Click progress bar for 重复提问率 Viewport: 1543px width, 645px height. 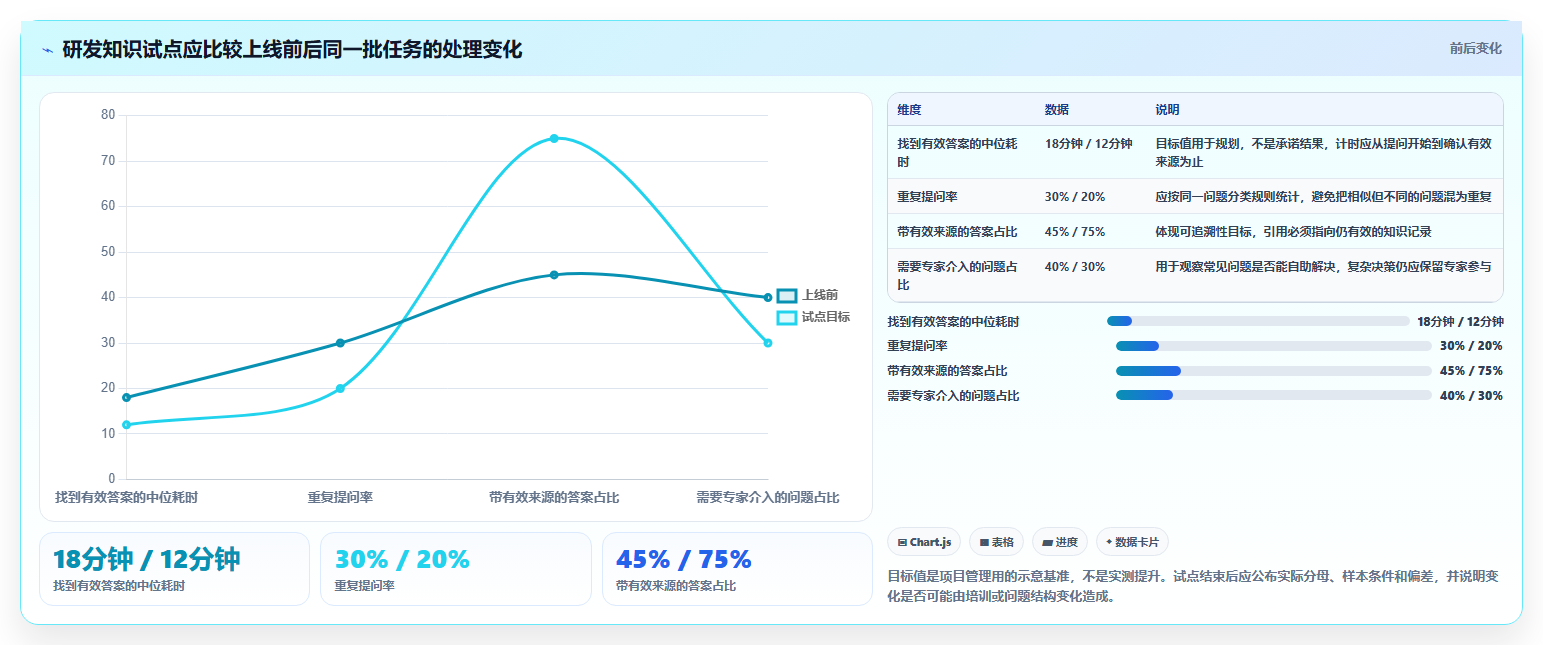point(1274,346)
